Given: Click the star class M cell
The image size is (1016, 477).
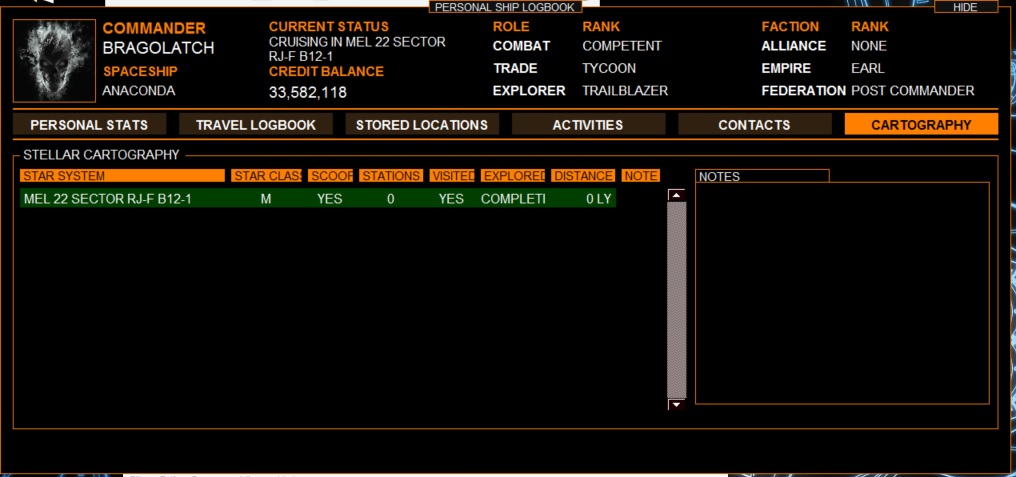Looking at the screenshot, I should coord(266,199).
